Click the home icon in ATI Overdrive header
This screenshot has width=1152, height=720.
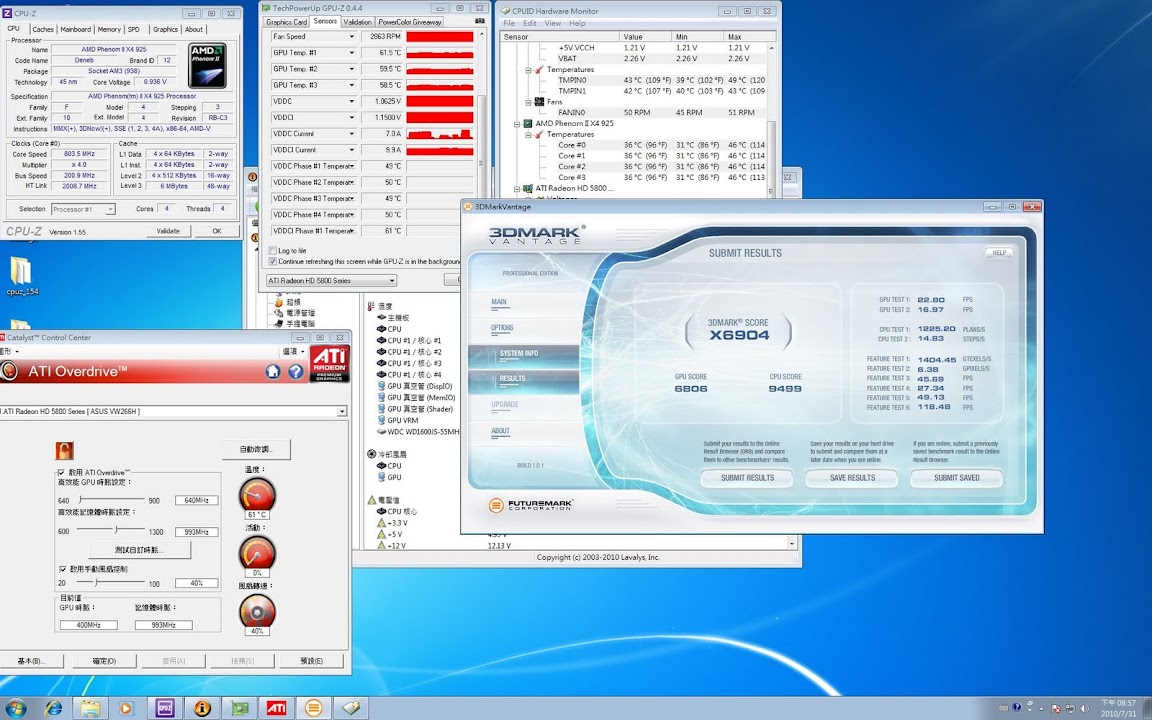[273, 372]
